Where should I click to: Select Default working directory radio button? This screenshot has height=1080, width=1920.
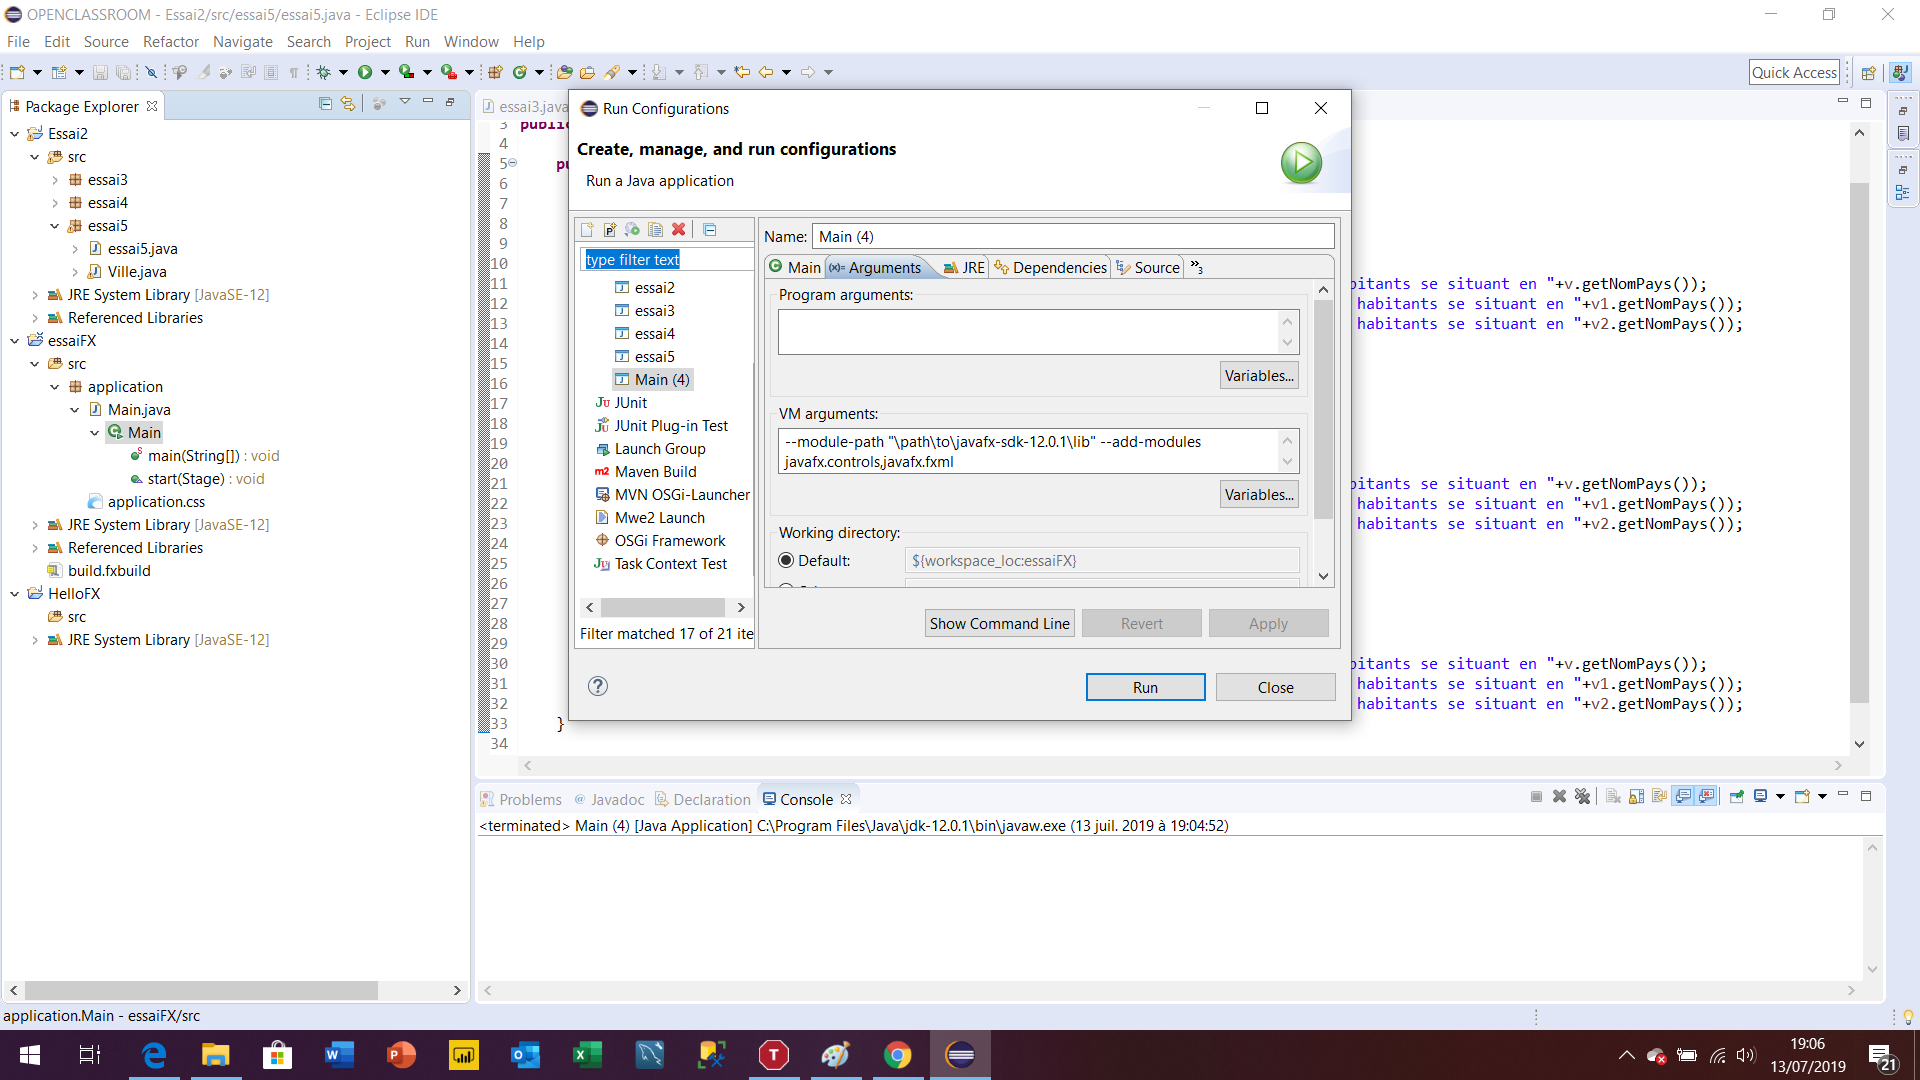point(786,561)
